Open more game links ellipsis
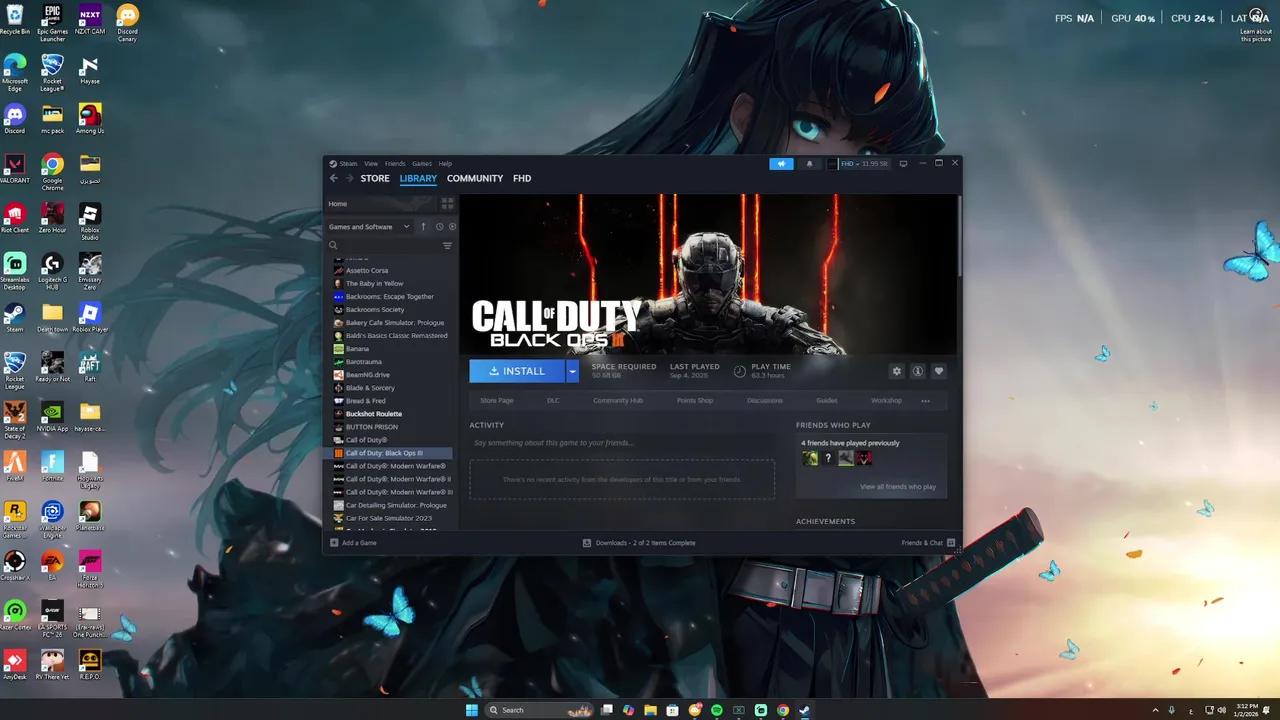Screen dimensions: 1280x720 (925, 401)
